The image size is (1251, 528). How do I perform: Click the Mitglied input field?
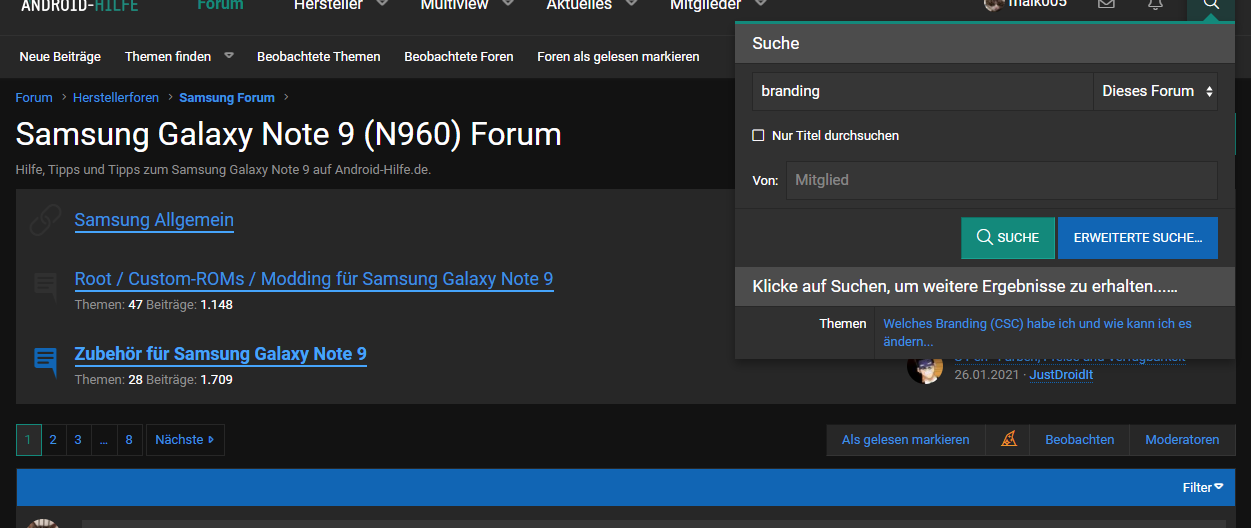[x=1002, y=180]
